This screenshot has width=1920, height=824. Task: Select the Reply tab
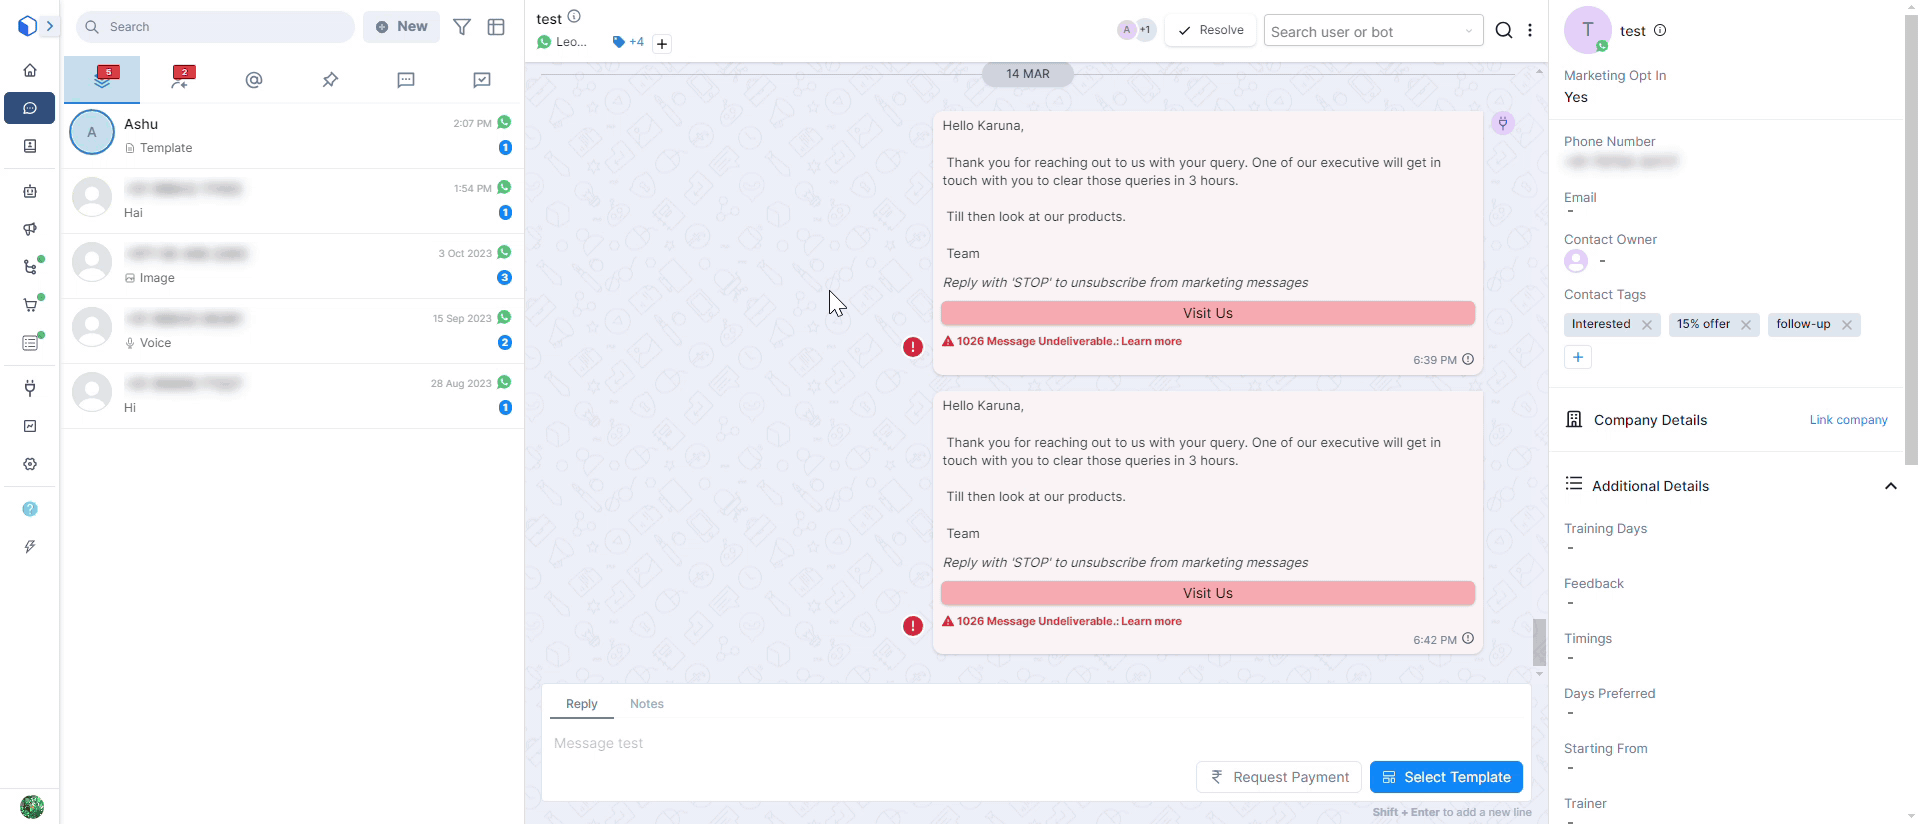tap(581, 704)
